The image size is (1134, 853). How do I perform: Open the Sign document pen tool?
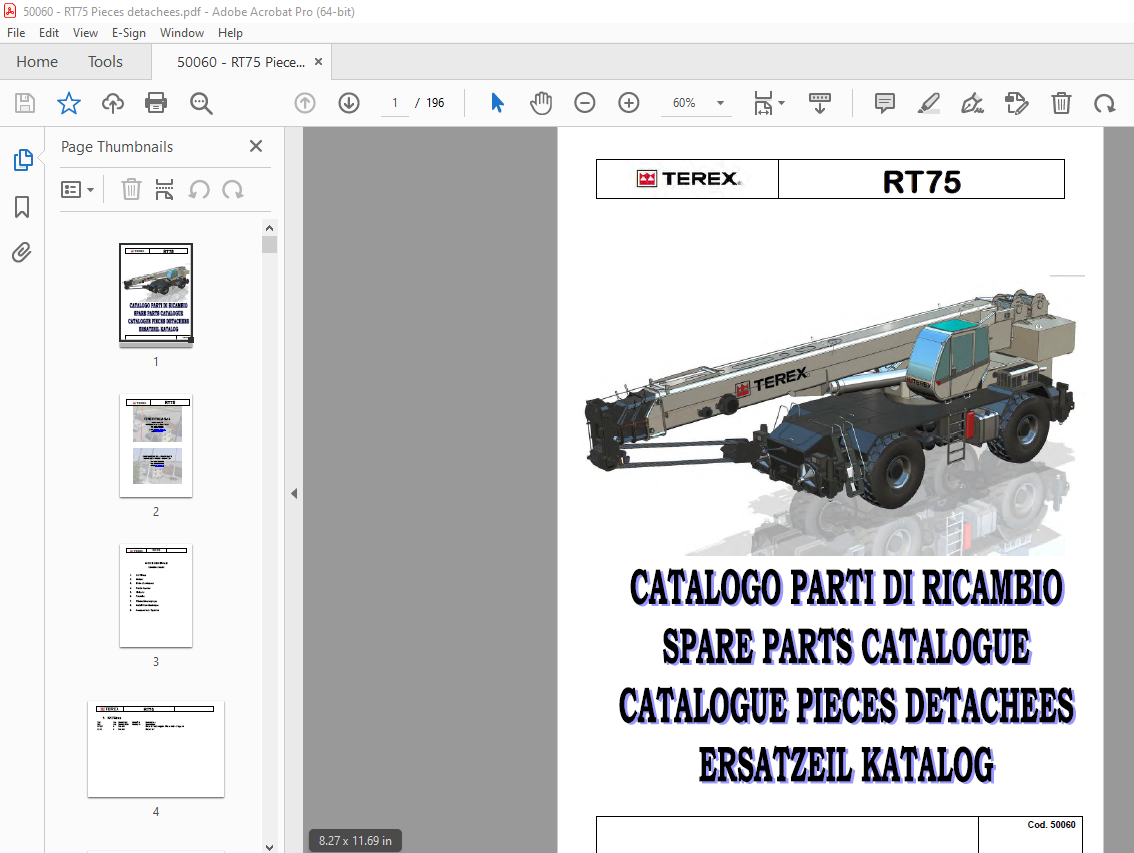pos(972,103)
